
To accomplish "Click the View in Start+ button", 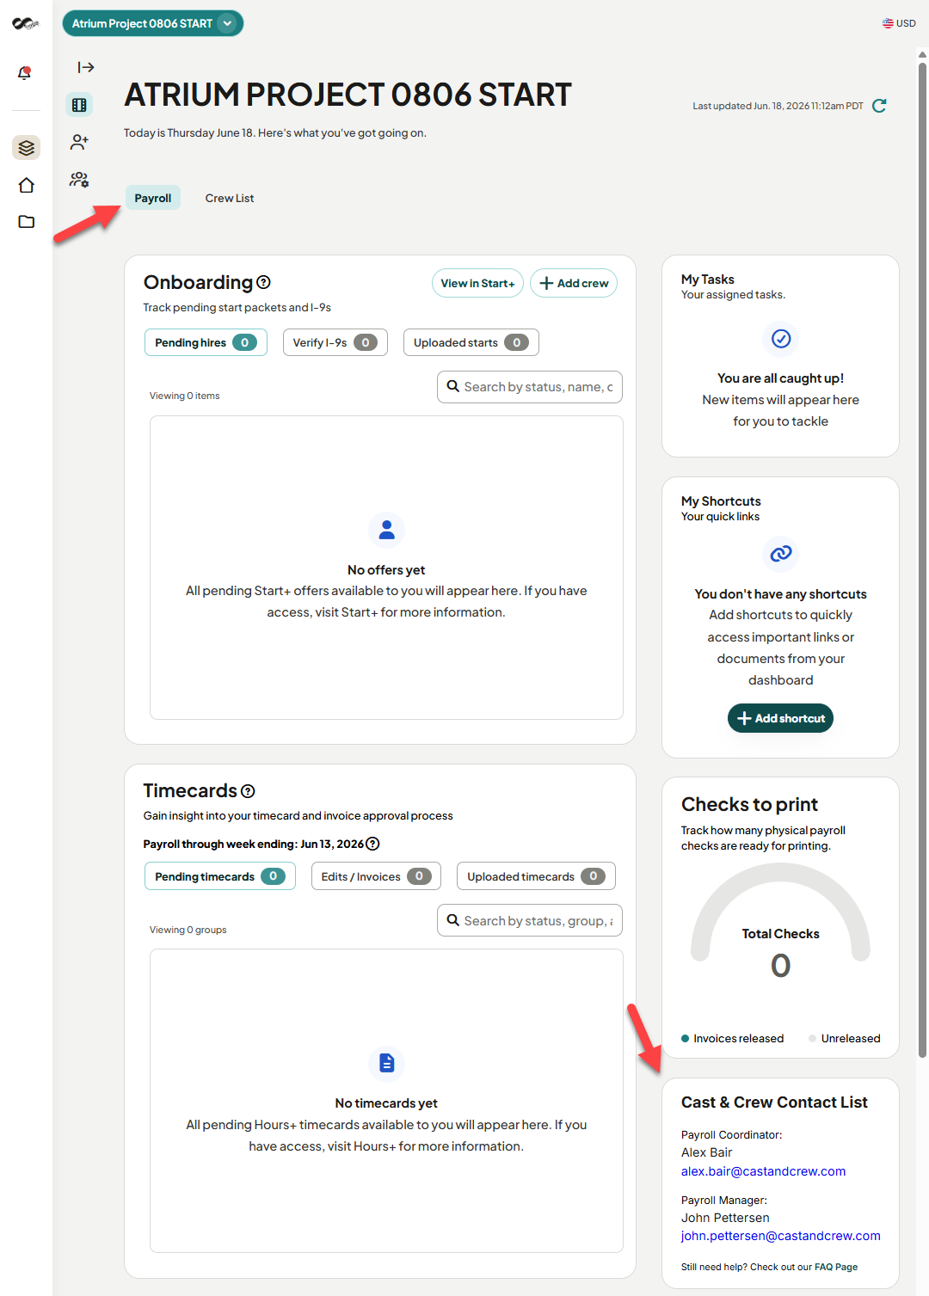I will 477,283.
